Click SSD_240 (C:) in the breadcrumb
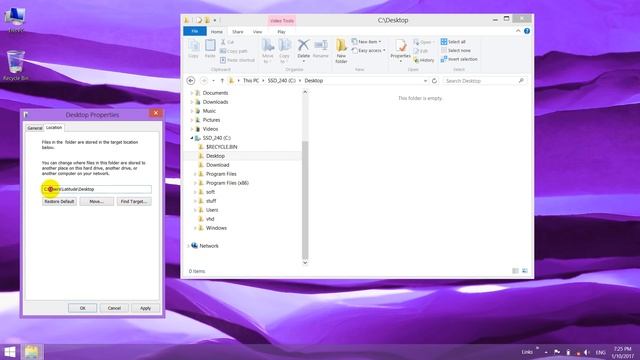The width and height of the screenshot is (640, 360). tap(281, 81)
